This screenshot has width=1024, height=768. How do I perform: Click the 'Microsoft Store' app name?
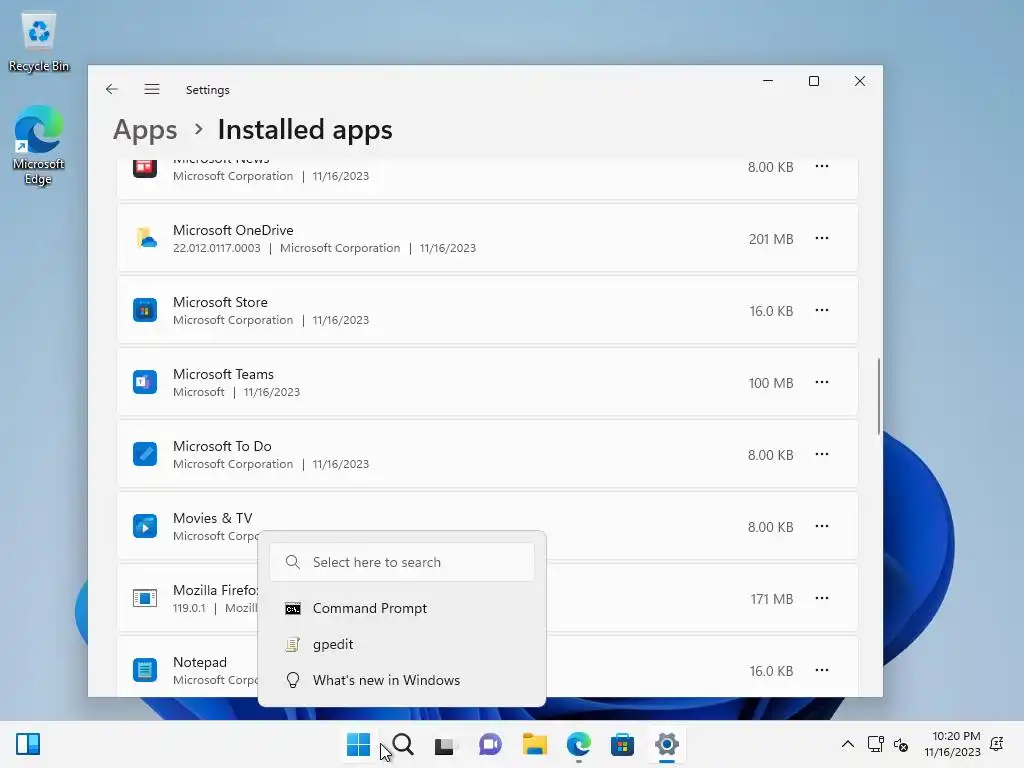coord(220,302)
